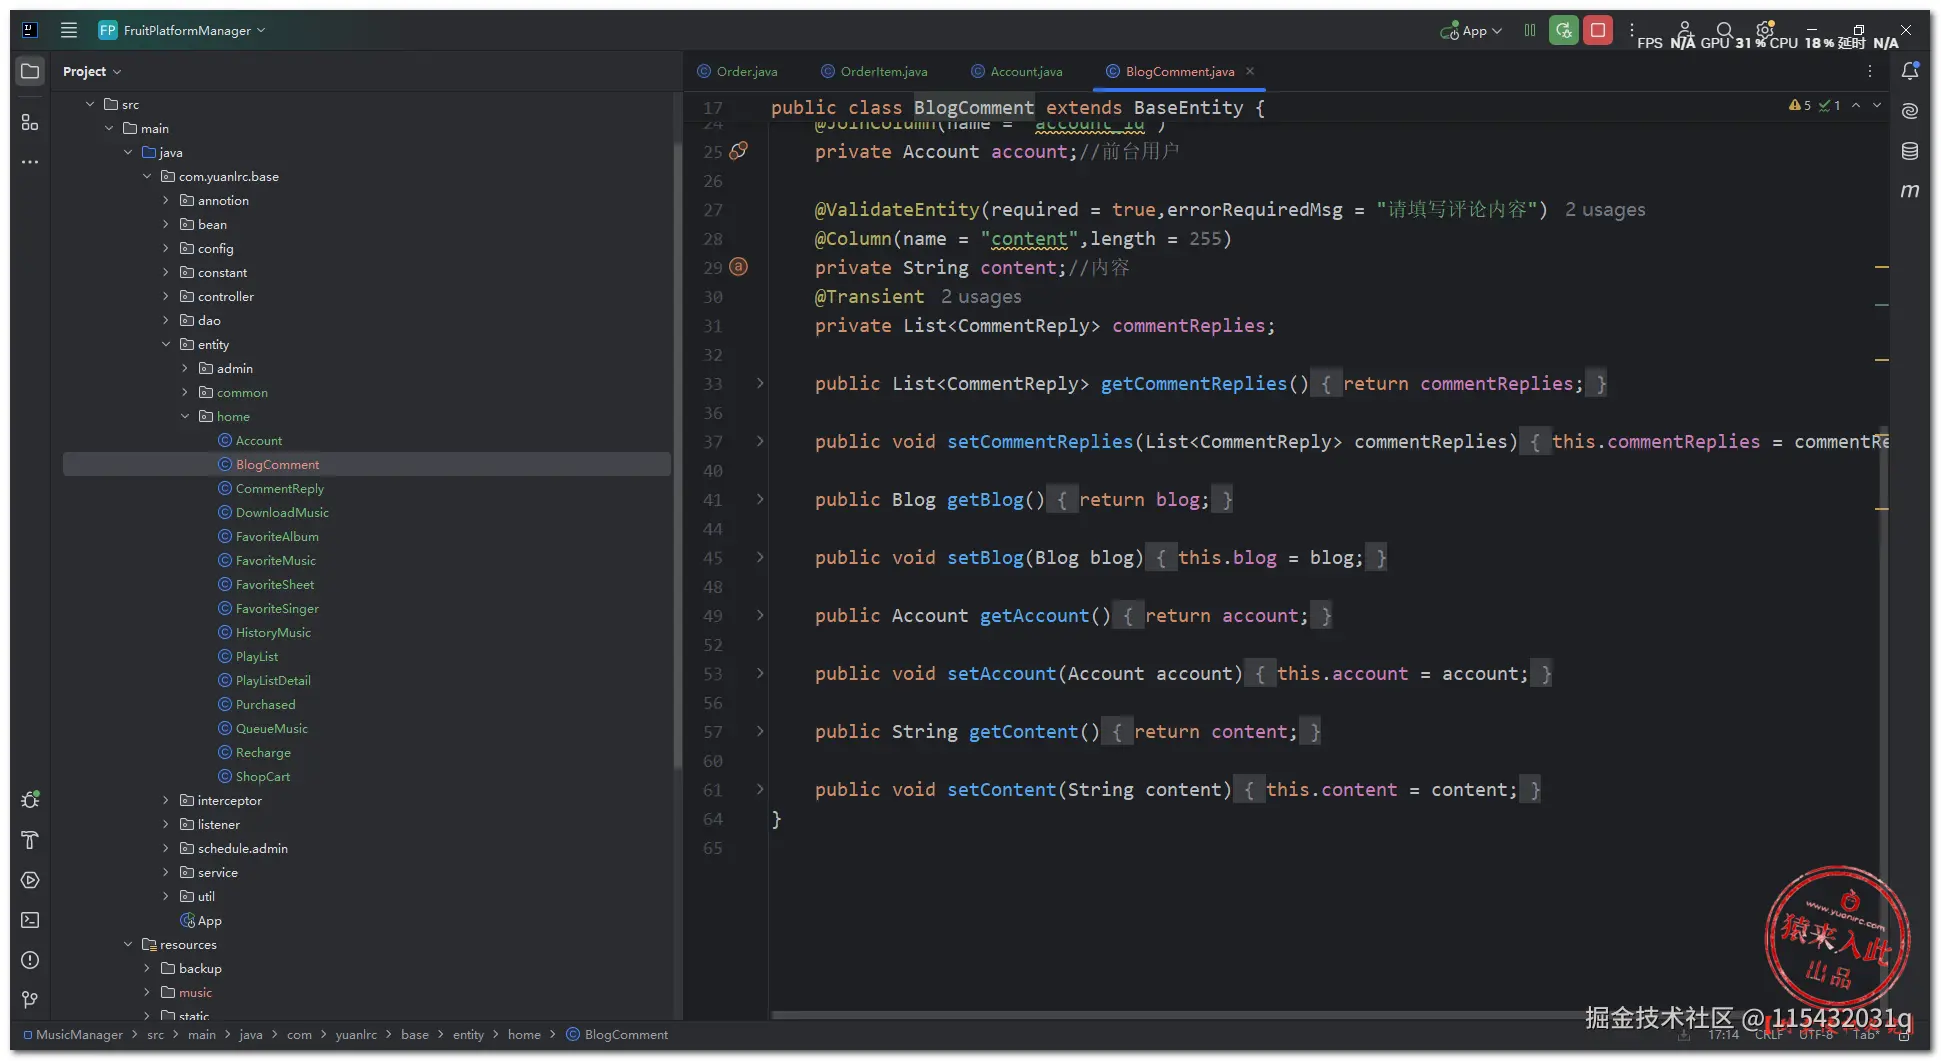Expand the service package
Screen dimensions: 1941x1061
point(166,872)
